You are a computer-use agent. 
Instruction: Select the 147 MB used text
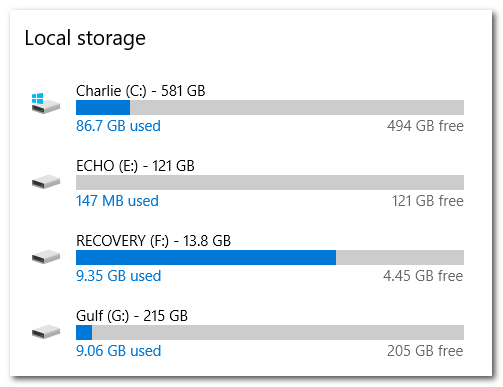[117, 201]
